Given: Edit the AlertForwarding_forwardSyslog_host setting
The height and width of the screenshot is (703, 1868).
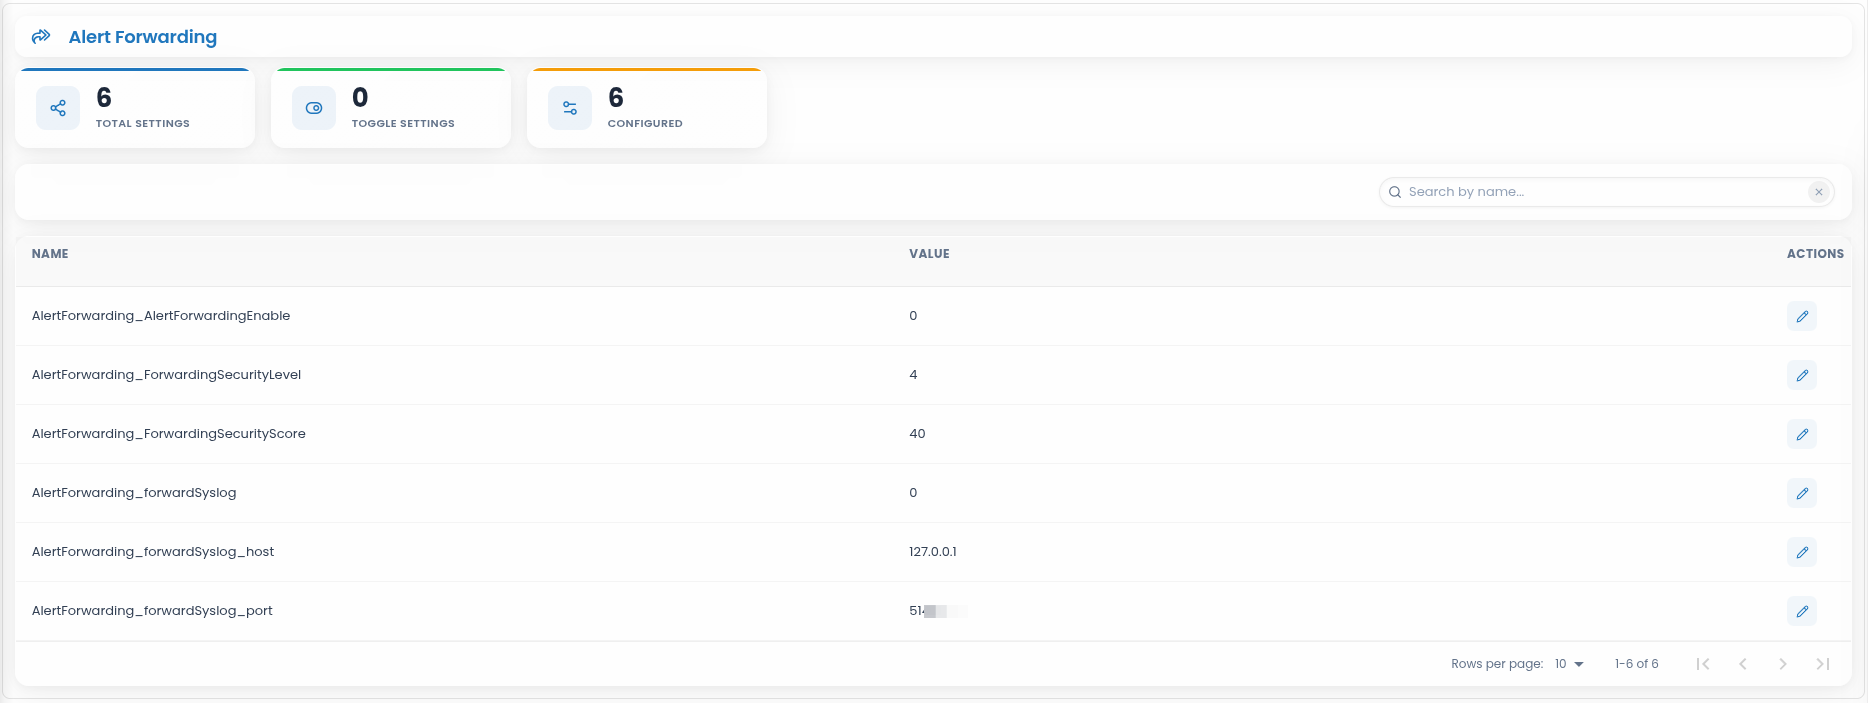Looking at the screenshot, I should pyautogui.click(x=1802, y=552).
